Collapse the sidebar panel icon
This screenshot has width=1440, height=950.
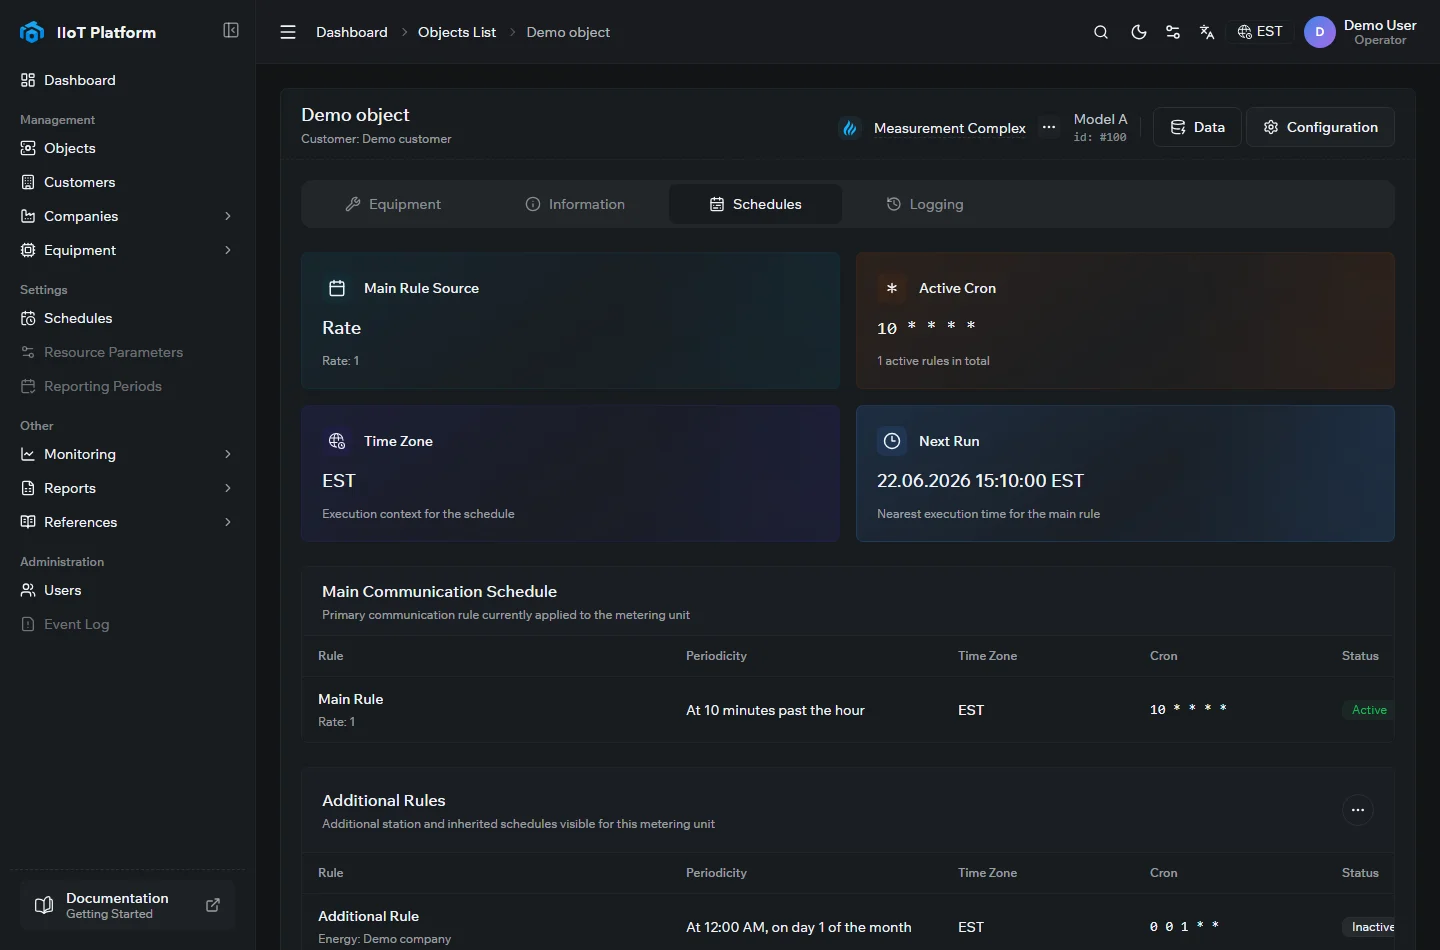pyautogui.click(x=231, y=30)
